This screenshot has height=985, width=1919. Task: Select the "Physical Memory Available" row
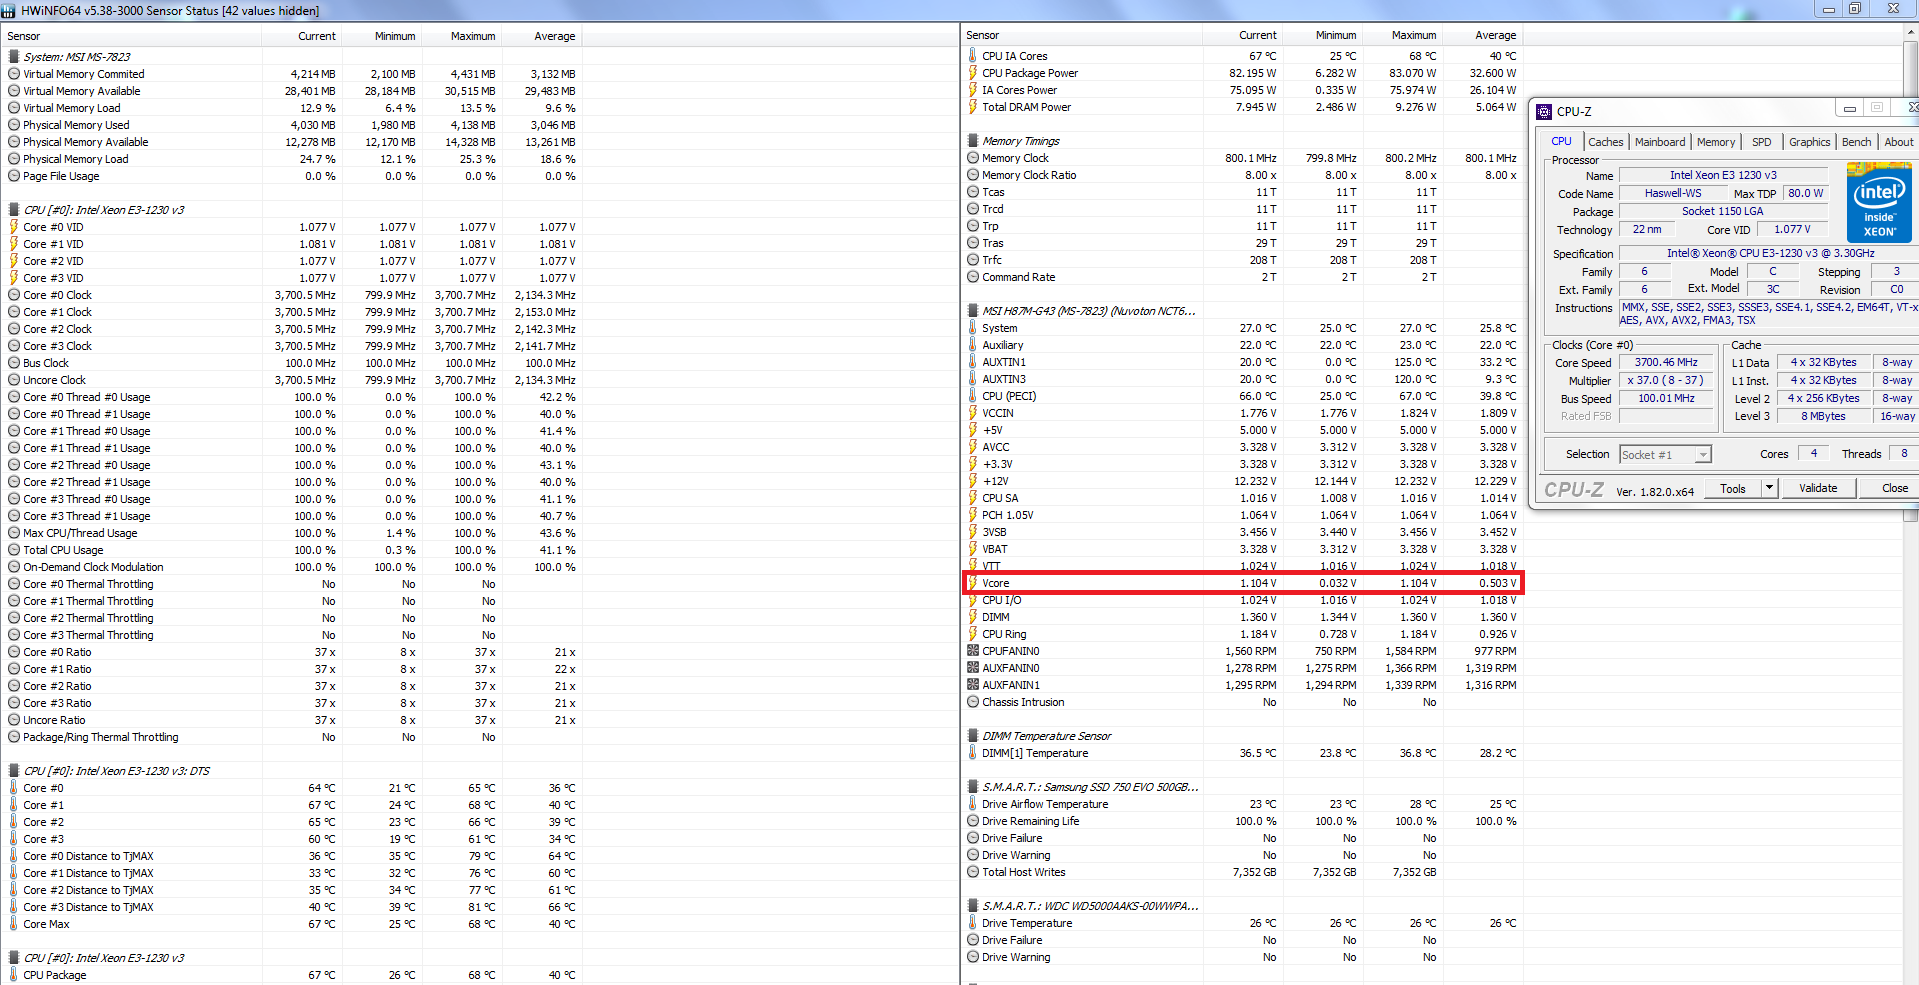(292, 142)
